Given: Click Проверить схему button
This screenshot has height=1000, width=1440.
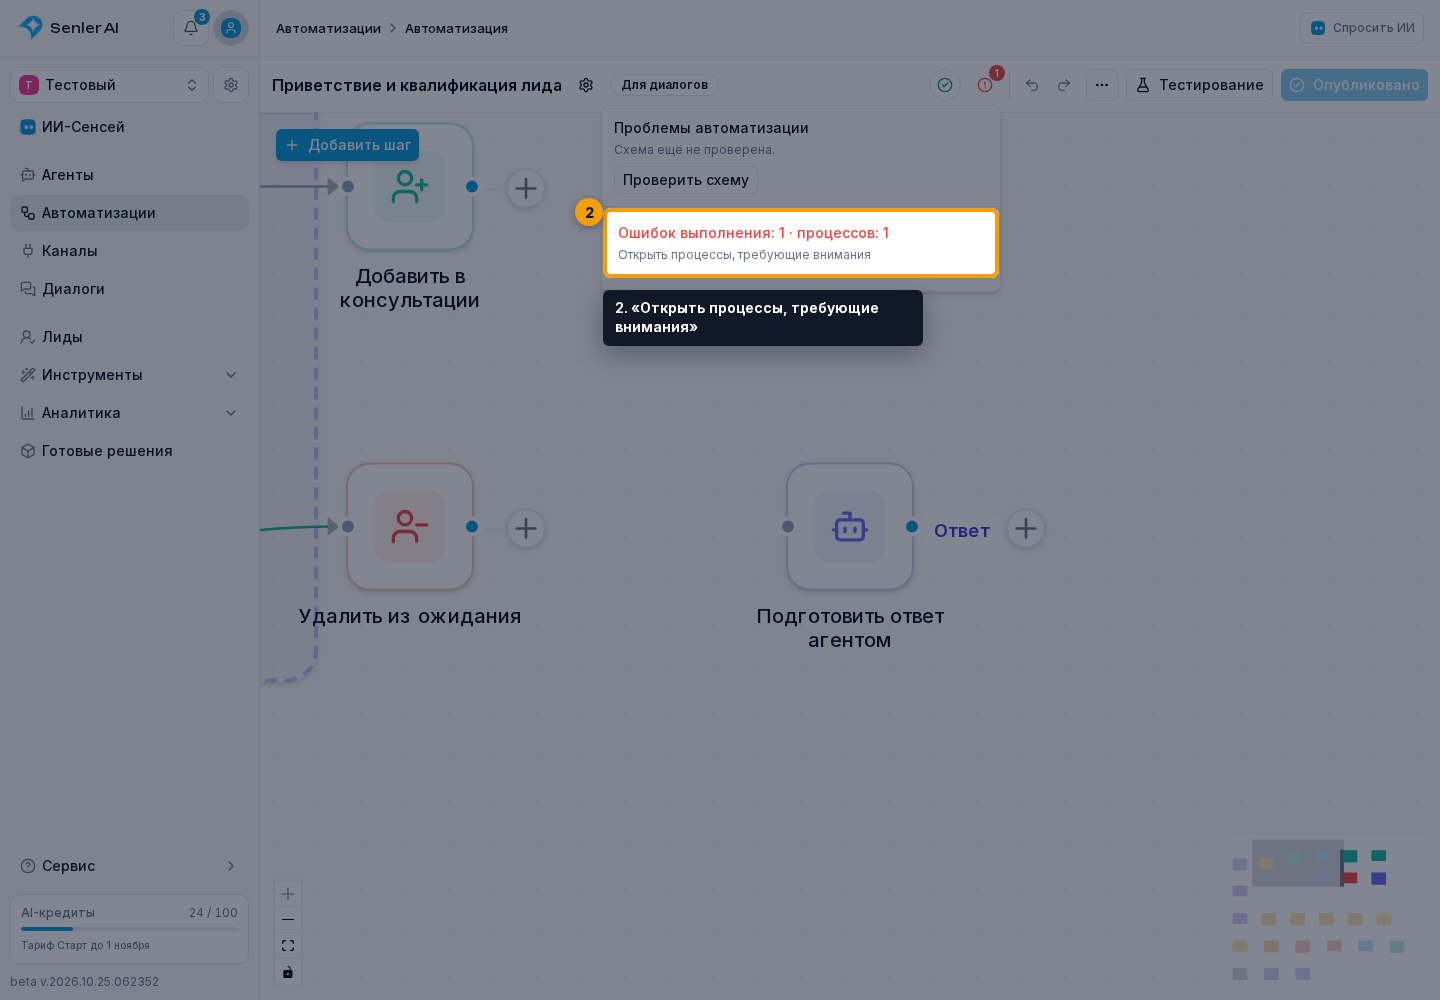Looking at the screenshot, I should click(686, 180).
